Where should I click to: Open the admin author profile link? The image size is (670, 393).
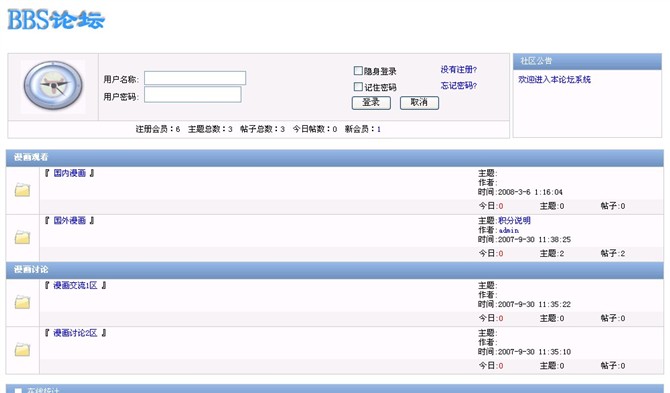click(508, 230)
